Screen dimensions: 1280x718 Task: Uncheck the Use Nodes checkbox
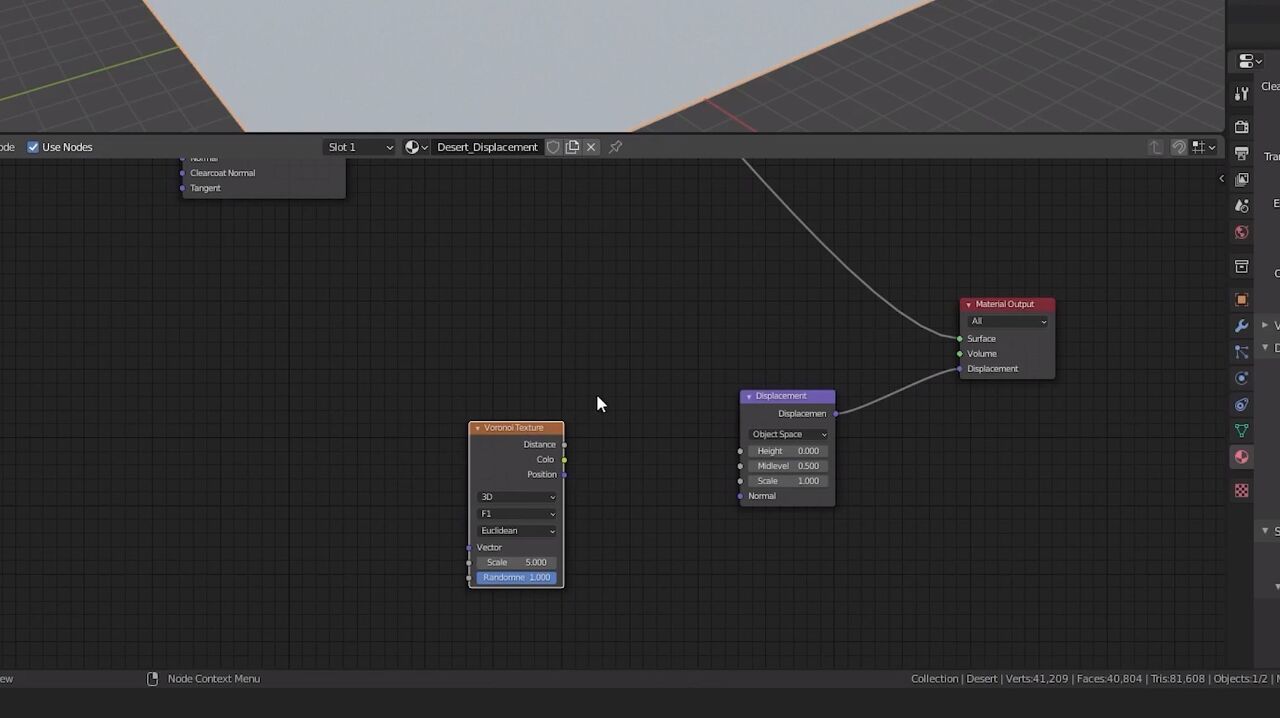point(33,147)
